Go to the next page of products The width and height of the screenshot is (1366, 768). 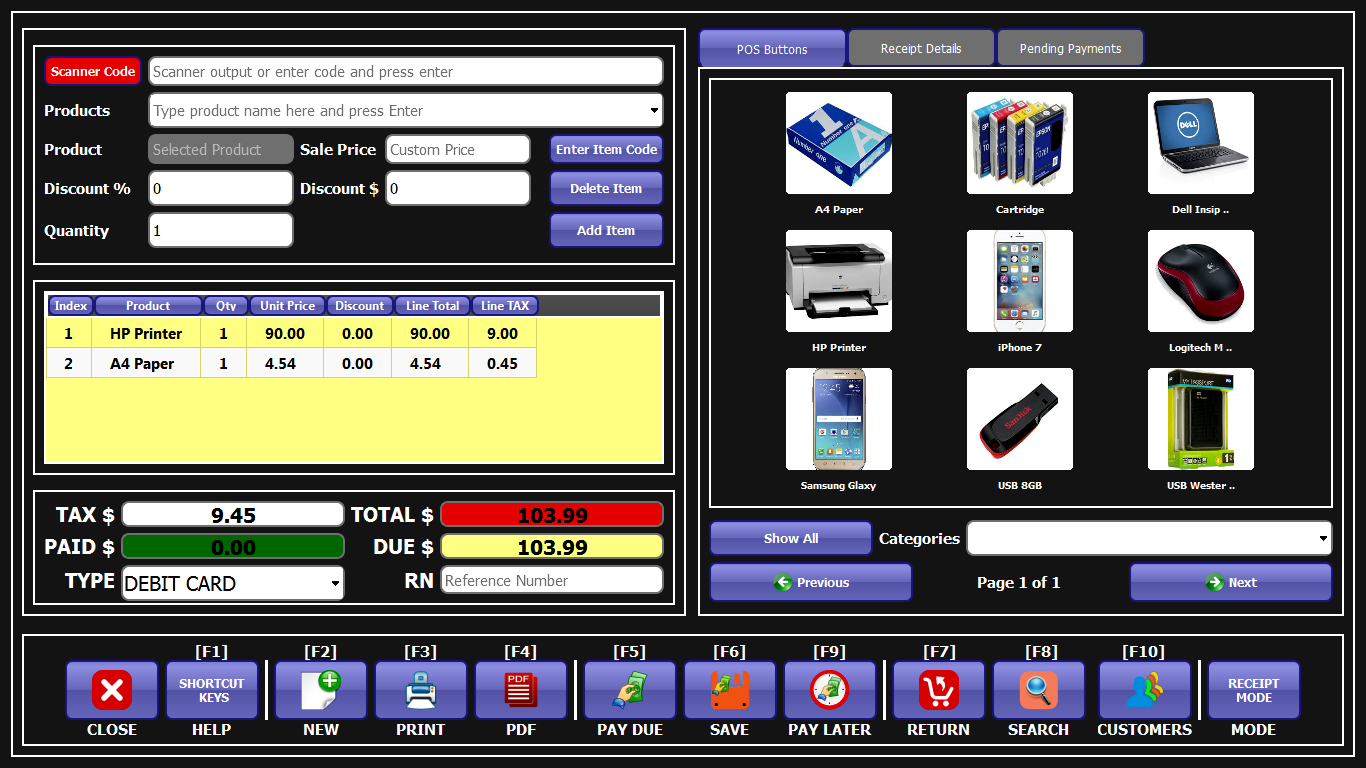coord(1230,582)
